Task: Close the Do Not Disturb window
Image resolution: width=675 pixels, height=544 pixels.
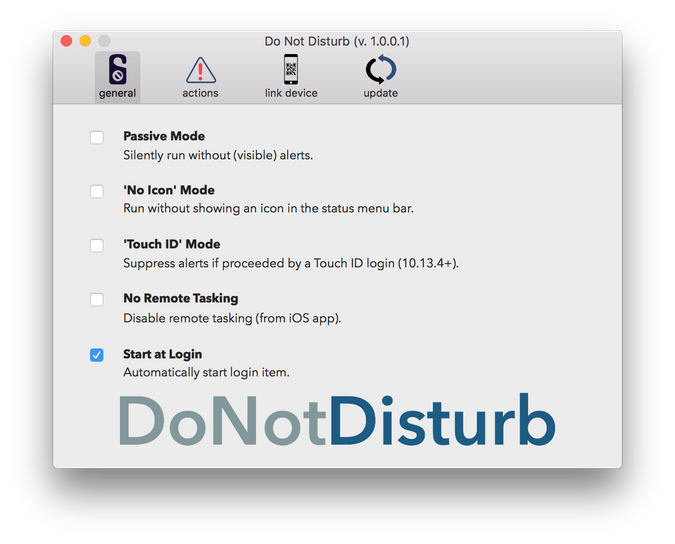Action: (x=67, y=41)
